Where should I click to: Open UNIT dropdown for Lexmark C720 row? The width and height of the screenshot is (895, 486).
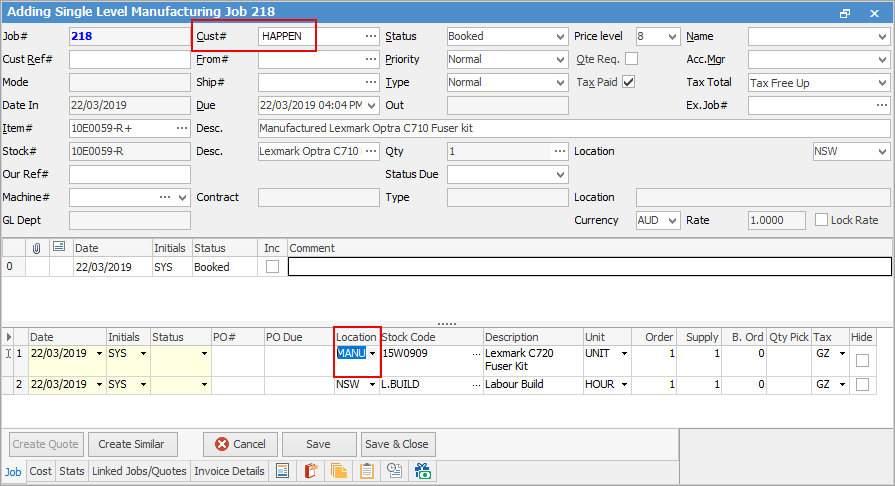[624, 354]
